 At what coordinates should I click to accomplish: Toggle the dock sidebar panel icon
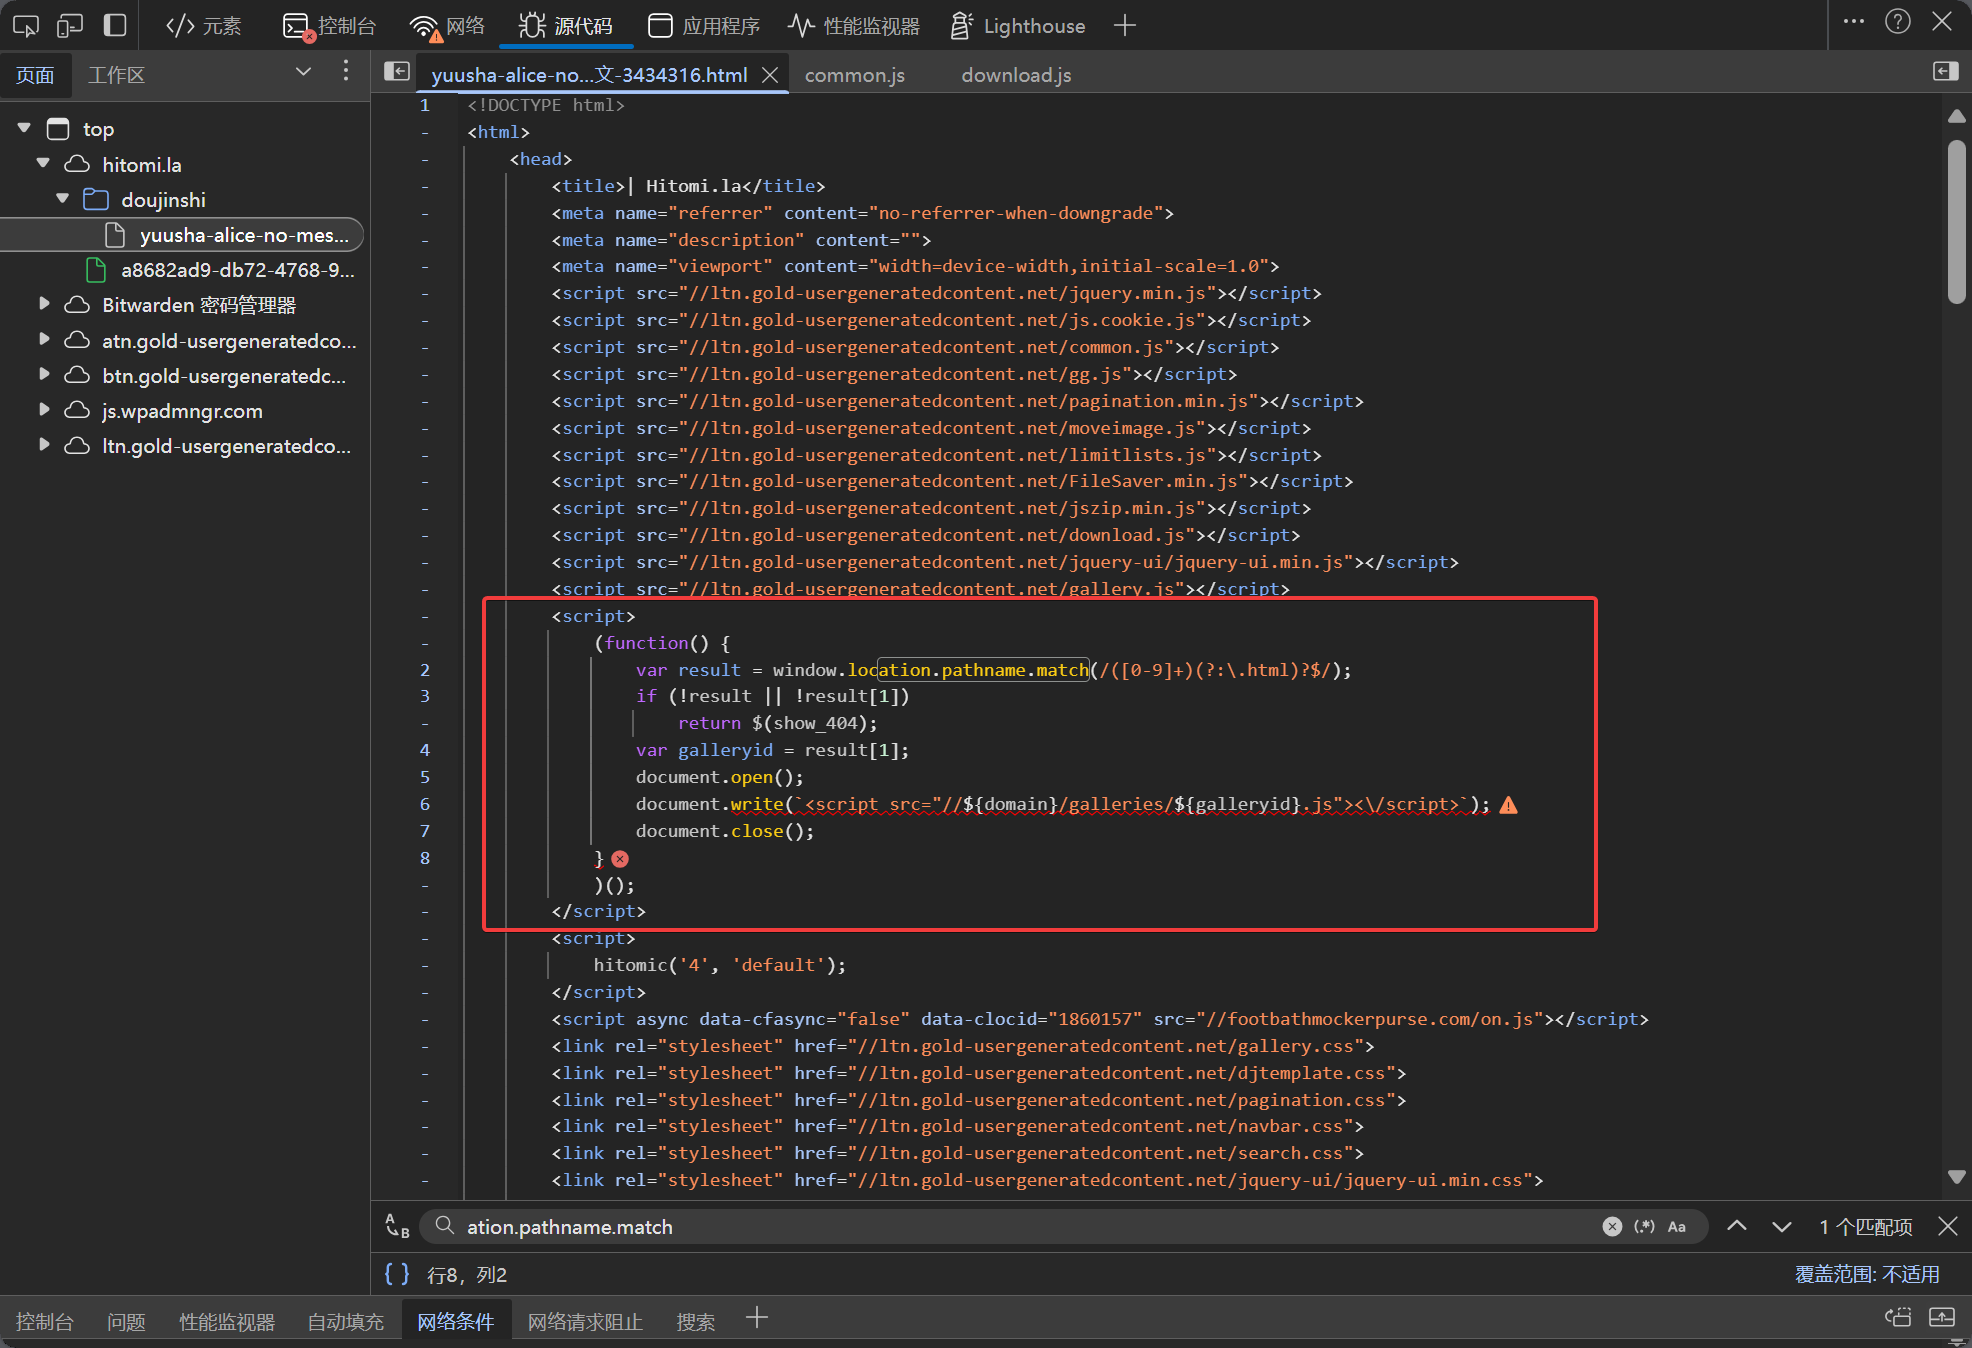115,25
